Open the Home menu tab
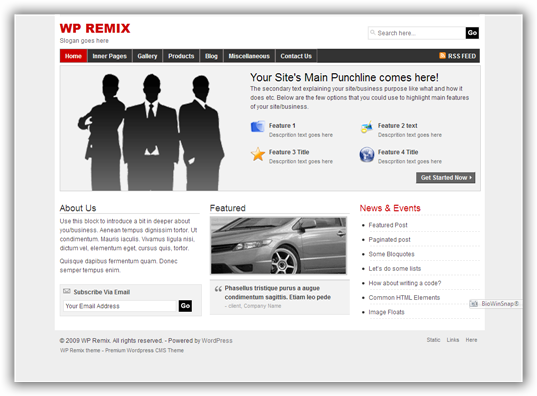Screen dimensions: 537x396 coord(73,56)
